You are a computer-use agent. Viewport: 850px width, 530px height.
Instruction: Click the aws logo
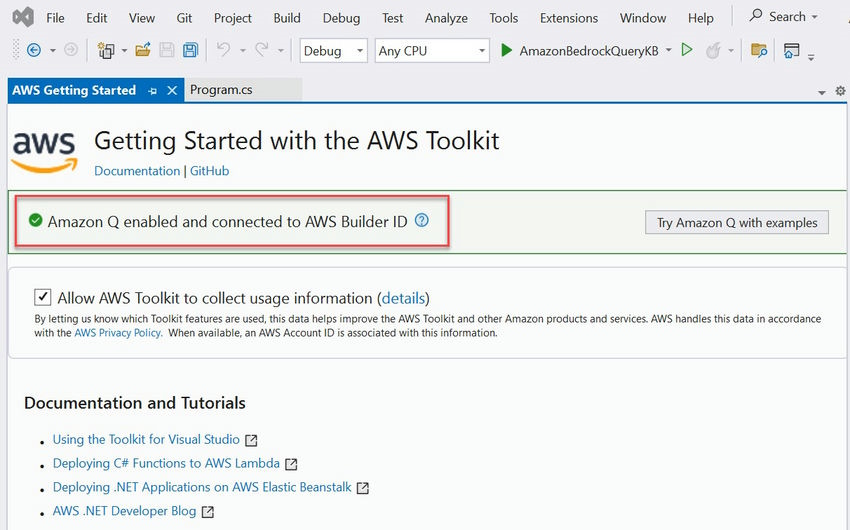pos(44,151)
